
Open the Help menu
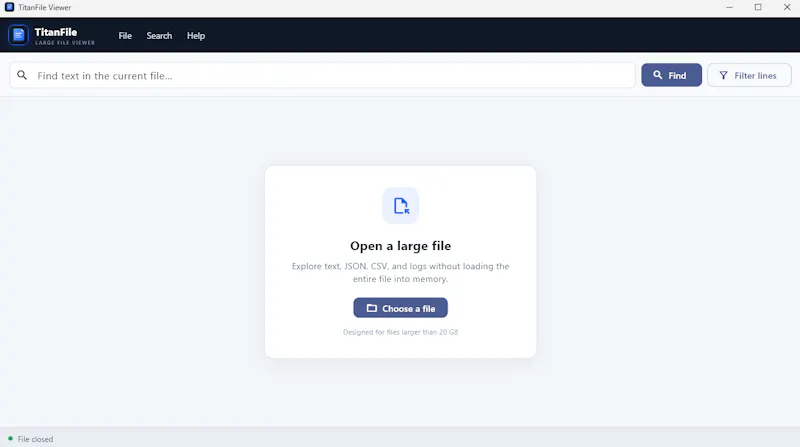tap(196, 36)
